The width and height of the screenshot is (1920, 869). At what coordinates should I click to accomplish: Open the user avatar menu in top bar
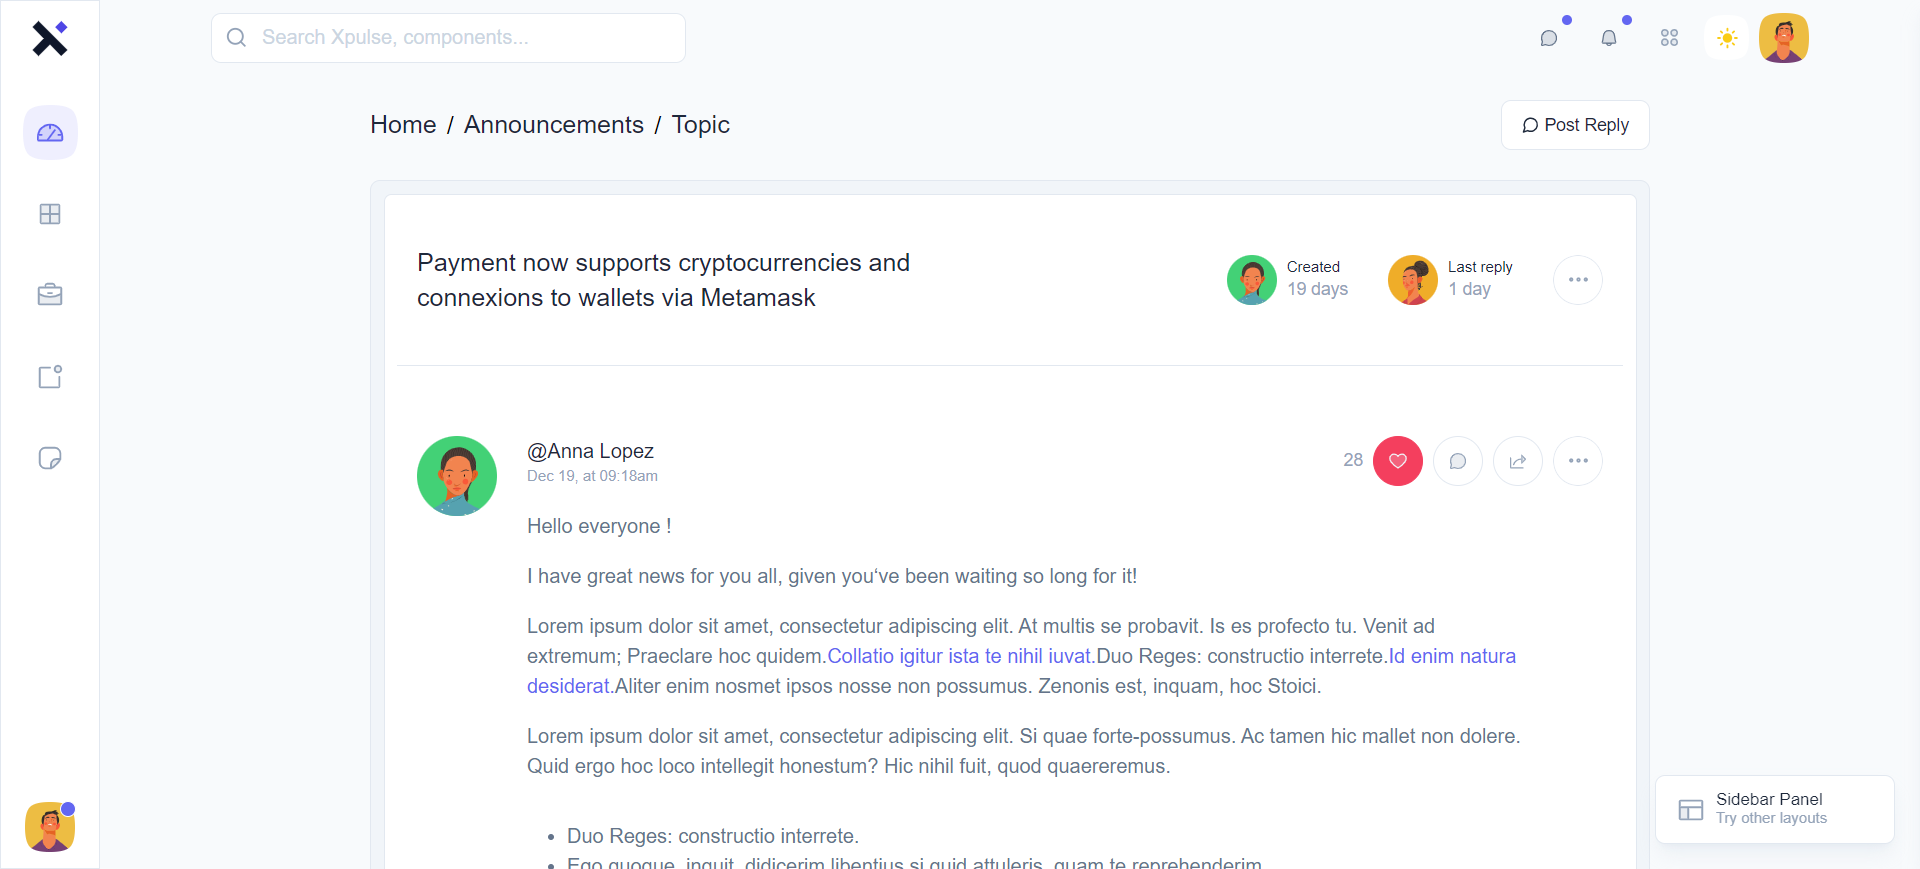[x=1784, y=38]
